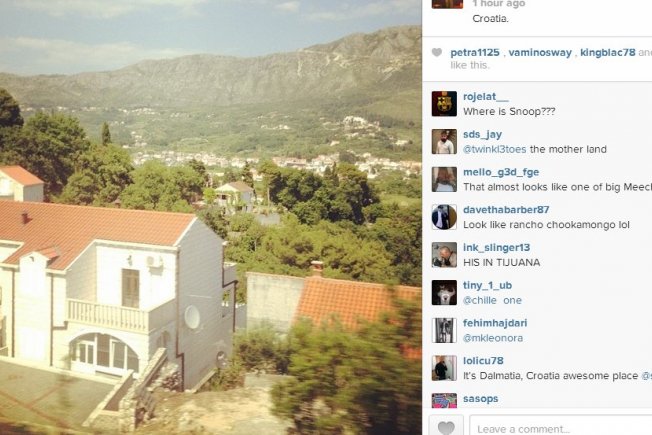Open kingblac78 username link
Image resolution: width=652 pixels, height=435 pixels.
click(x=608, y=52)
